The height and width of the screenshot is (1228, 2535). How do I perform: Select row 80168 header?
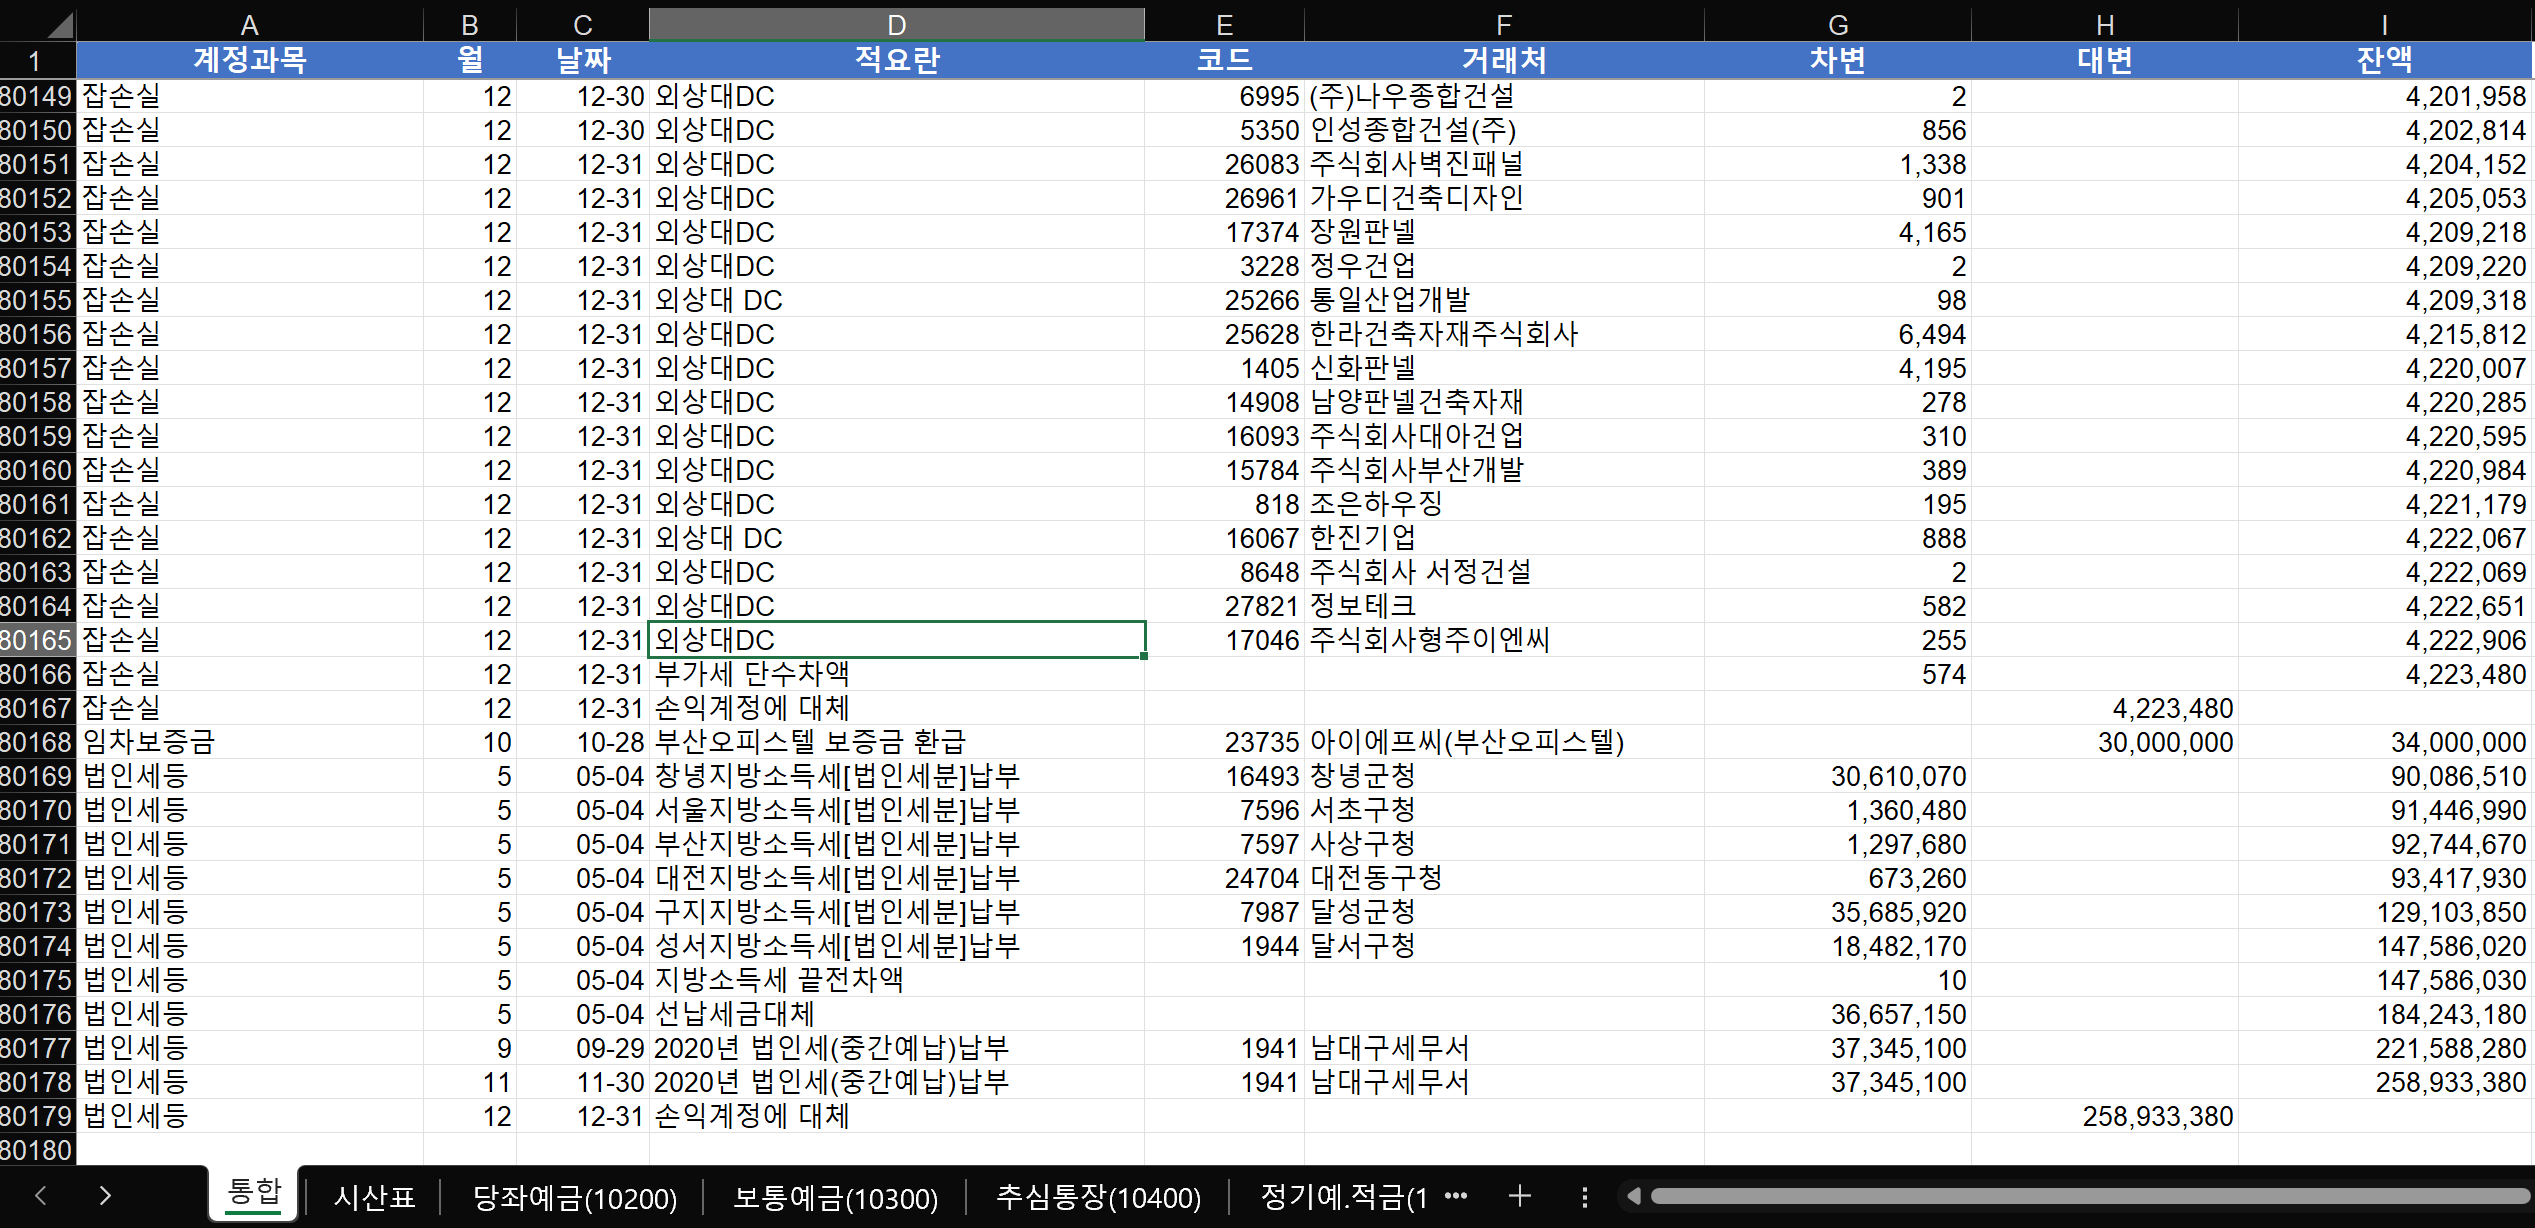coord(37,742)
